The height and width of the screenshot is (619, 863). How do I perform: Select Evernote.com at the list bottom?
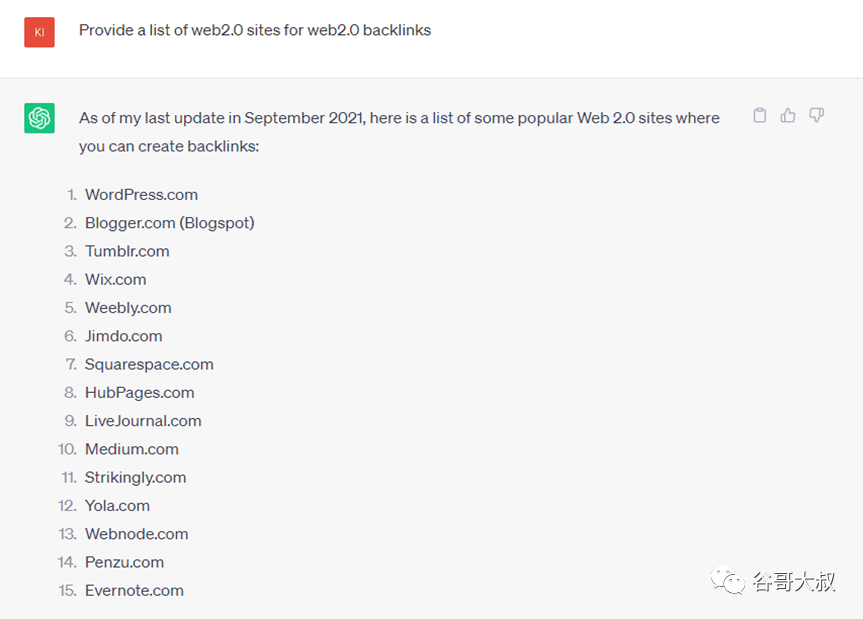click(x=134, y=590)
